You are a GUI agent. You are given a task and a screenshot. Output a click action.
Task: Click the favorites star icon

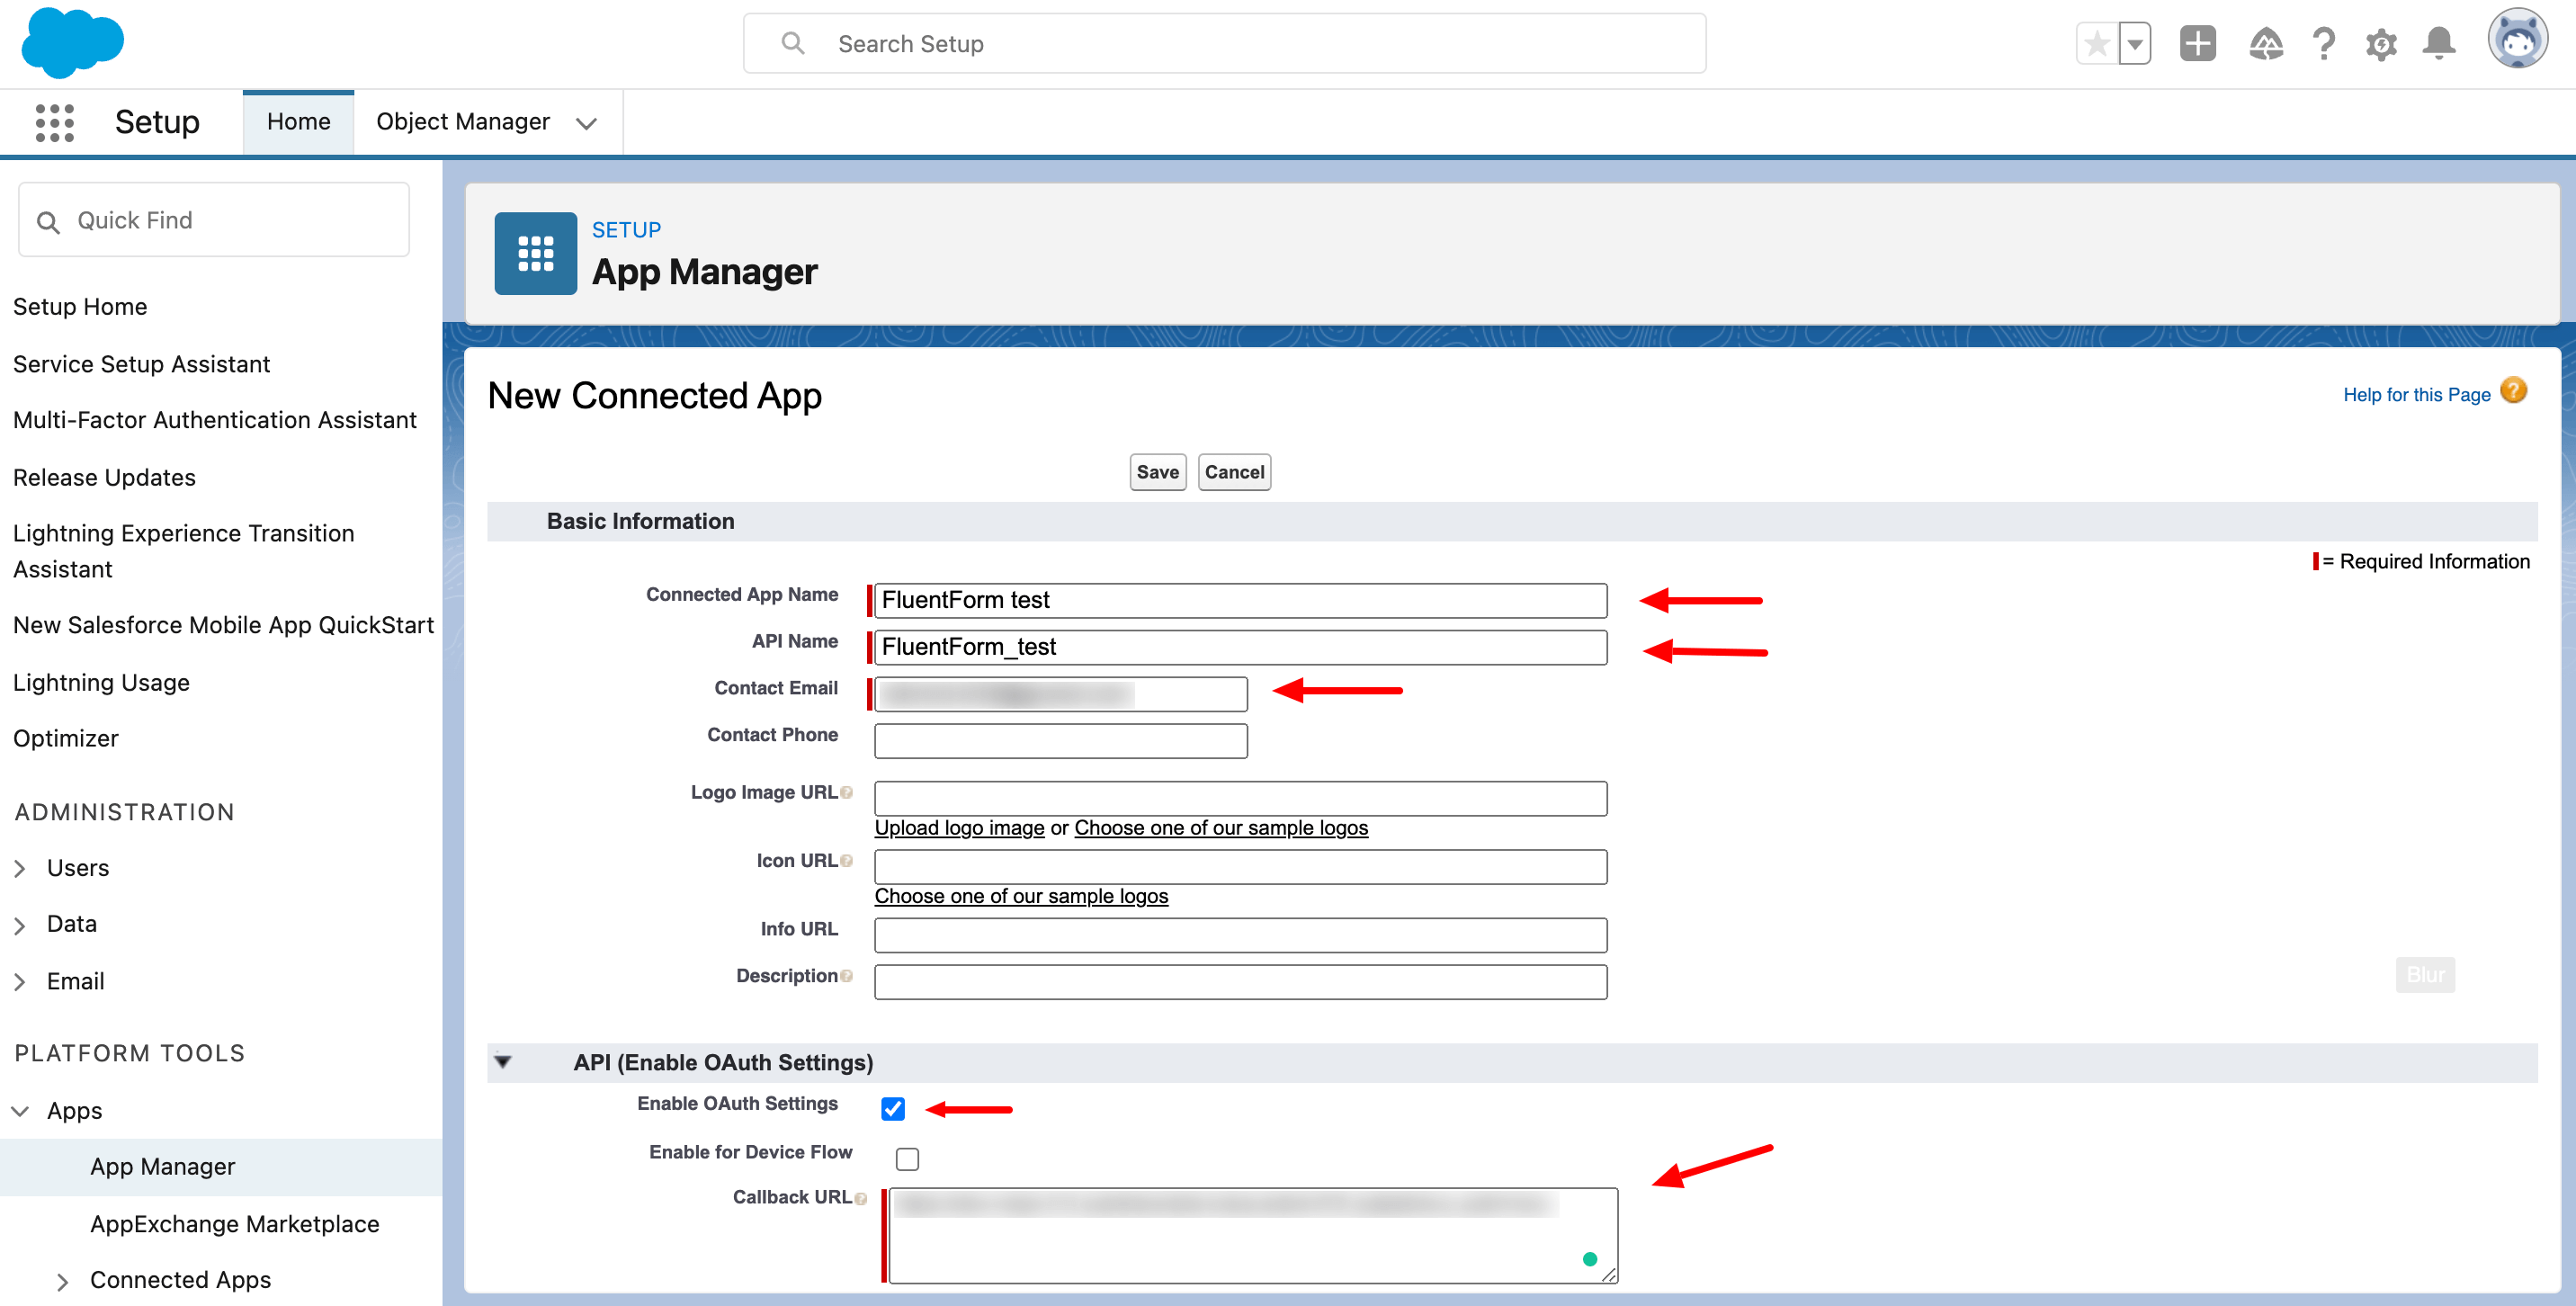pyautogui.click(x=2097, y=44)
